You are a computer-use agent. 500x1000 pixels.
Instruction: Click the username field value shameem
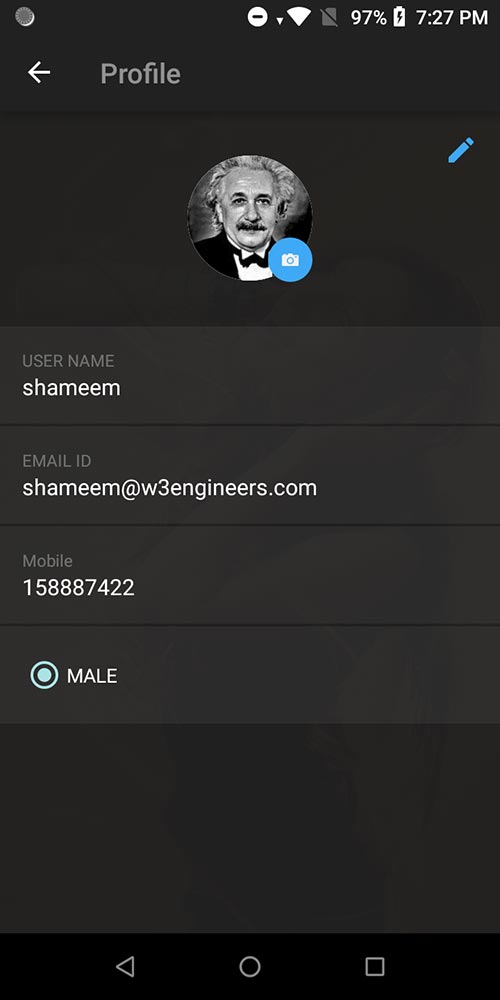coord(71,388)
